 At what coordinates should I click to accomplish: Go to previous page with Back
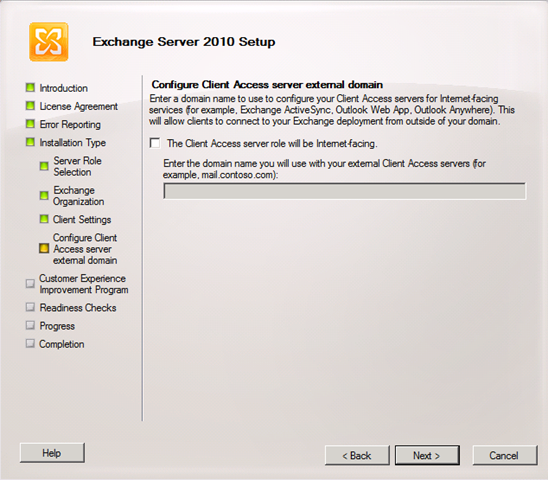click(x=357, y=455)
